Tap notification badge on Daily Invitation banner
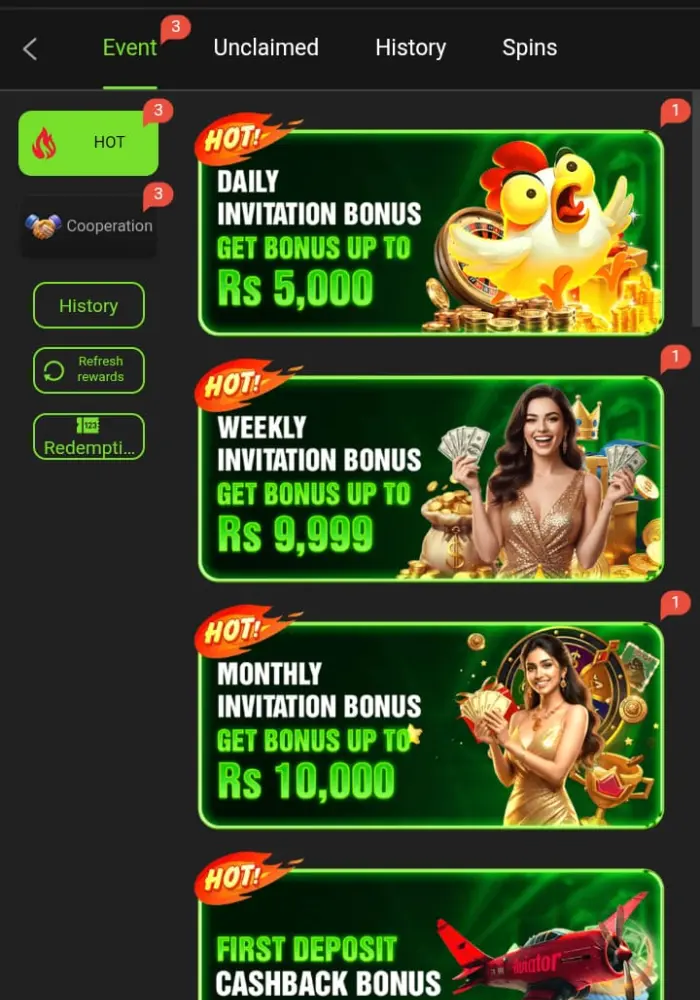The height and width of the screenshot is (1000, 700). point(674,112)
